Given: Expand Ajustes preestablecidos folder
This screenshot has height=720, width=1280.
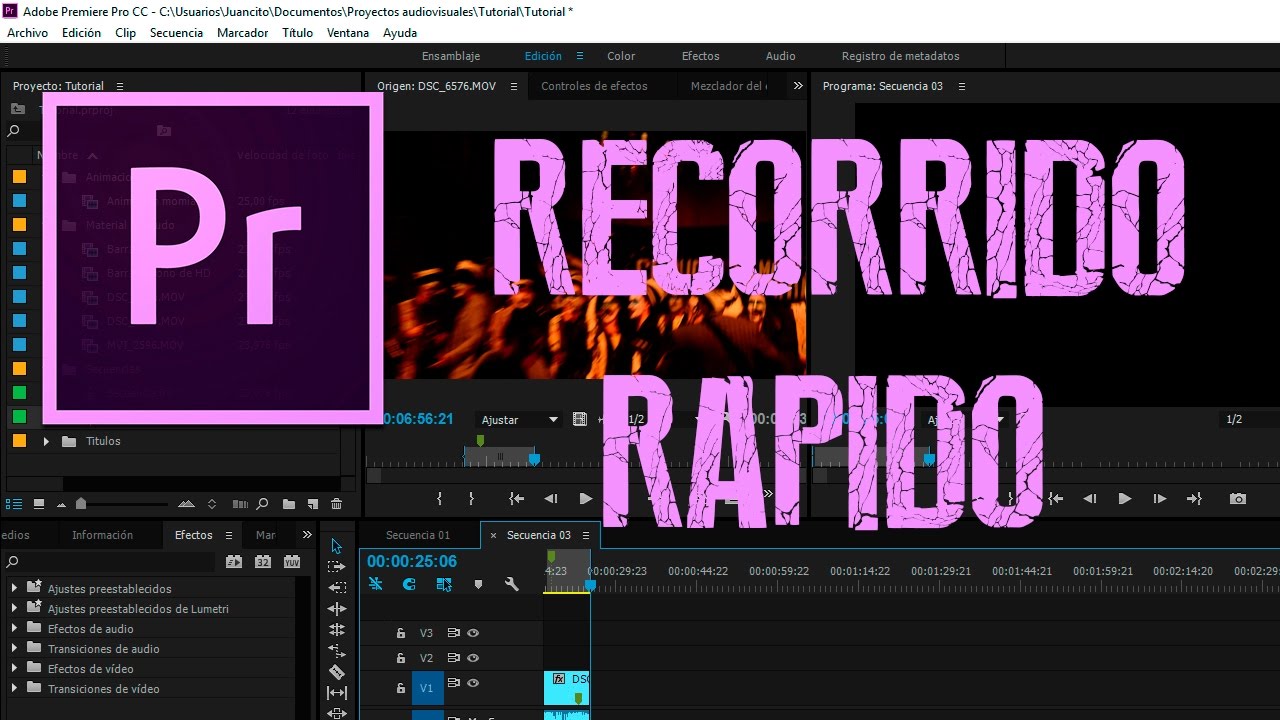Looking at the screenshot, I should (x=14, y=588).
